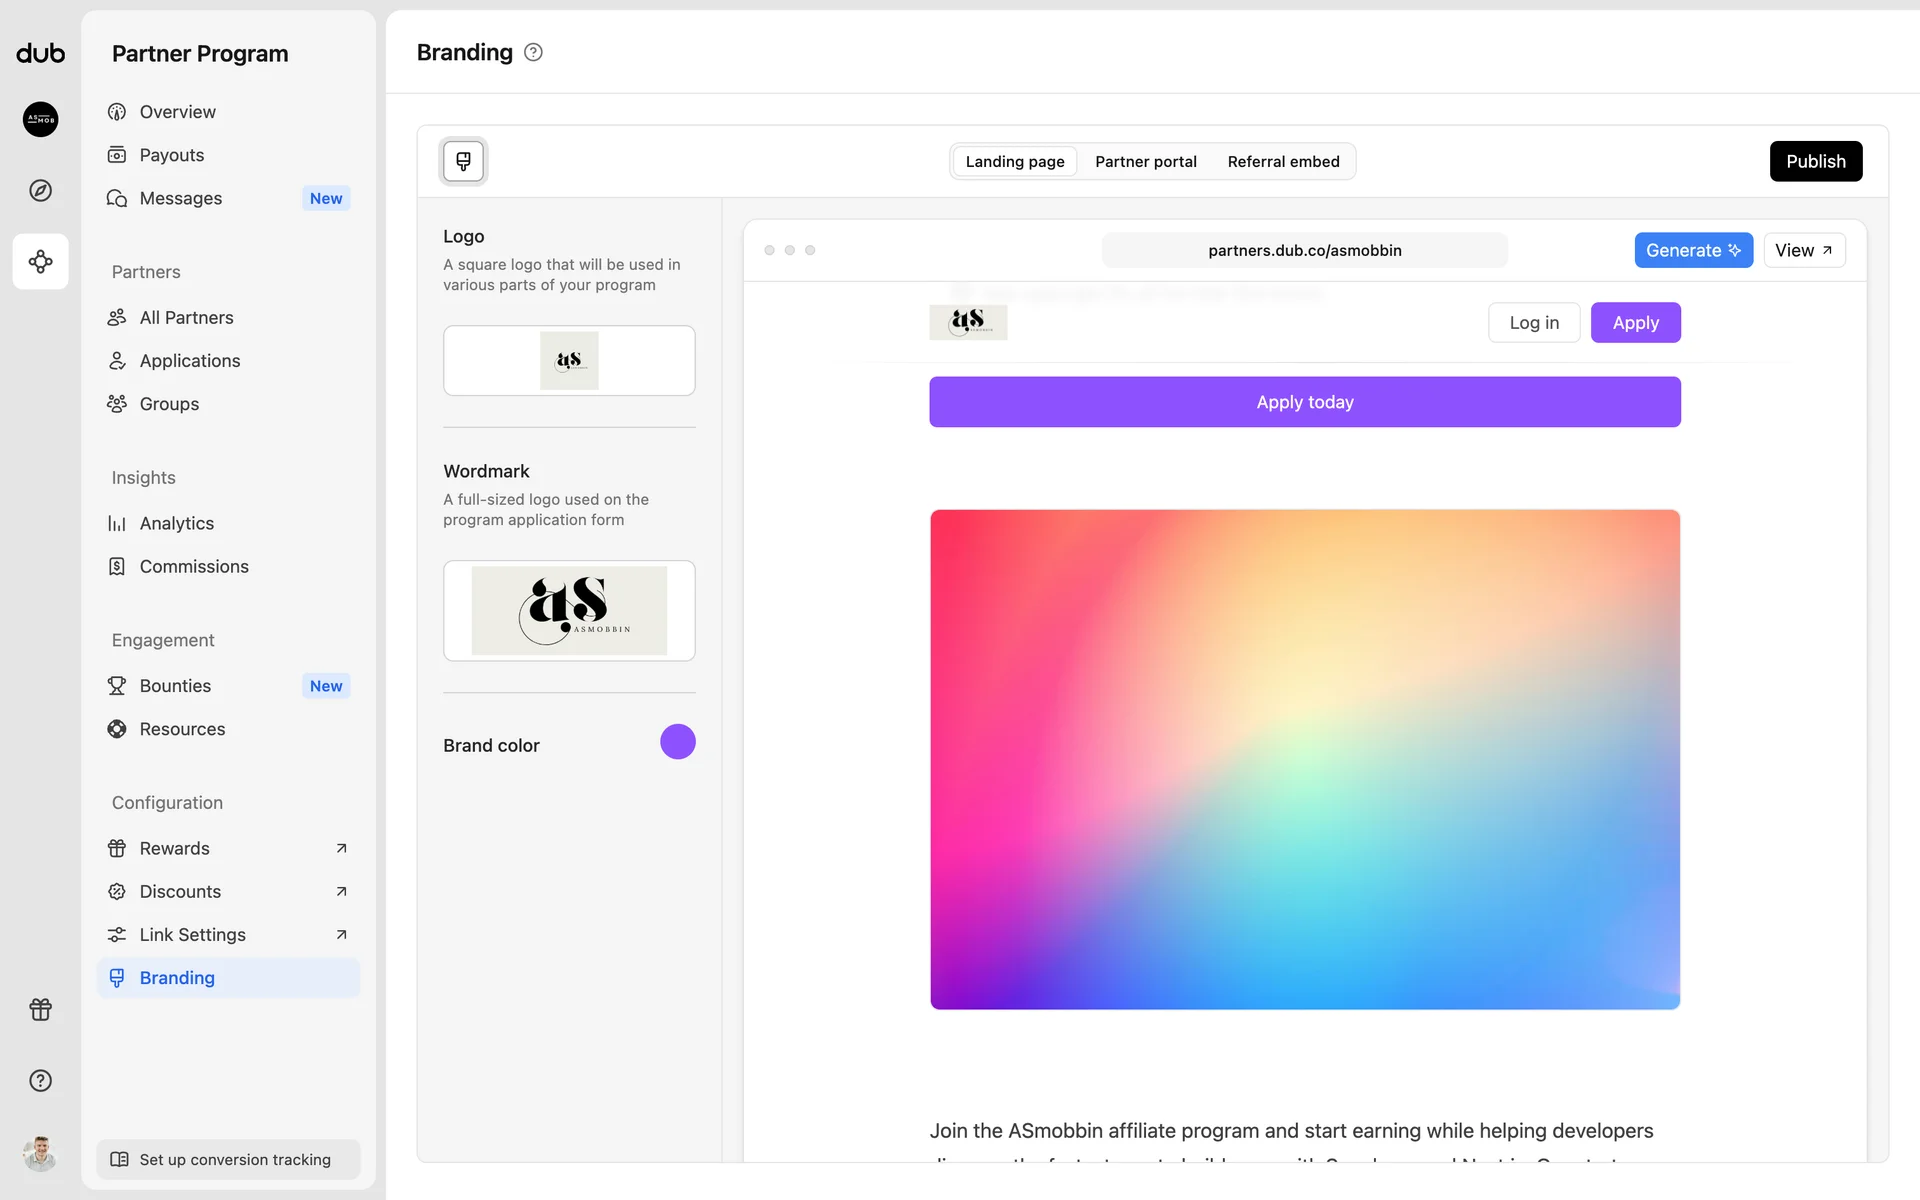Viewport: 1920px width, 1200px height.
Task: Toggle the brush panel icon button
Action: coord(463,161)
